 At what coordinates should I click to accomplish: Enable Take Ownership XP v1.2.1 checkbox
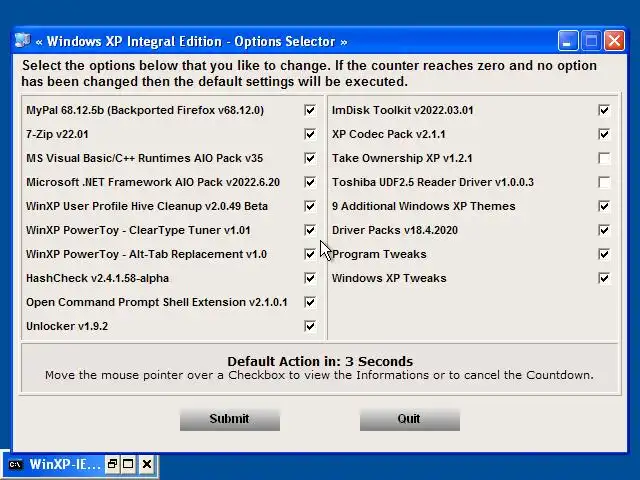604,158
